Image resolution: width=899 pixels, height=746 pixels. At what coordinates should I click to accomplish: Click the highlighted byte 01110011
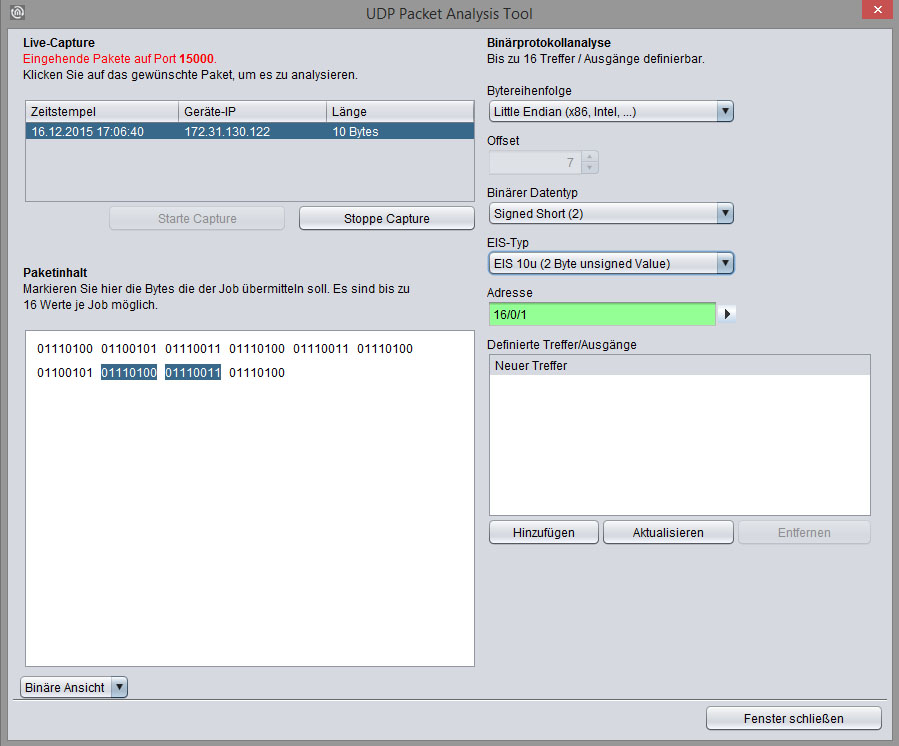193,373
